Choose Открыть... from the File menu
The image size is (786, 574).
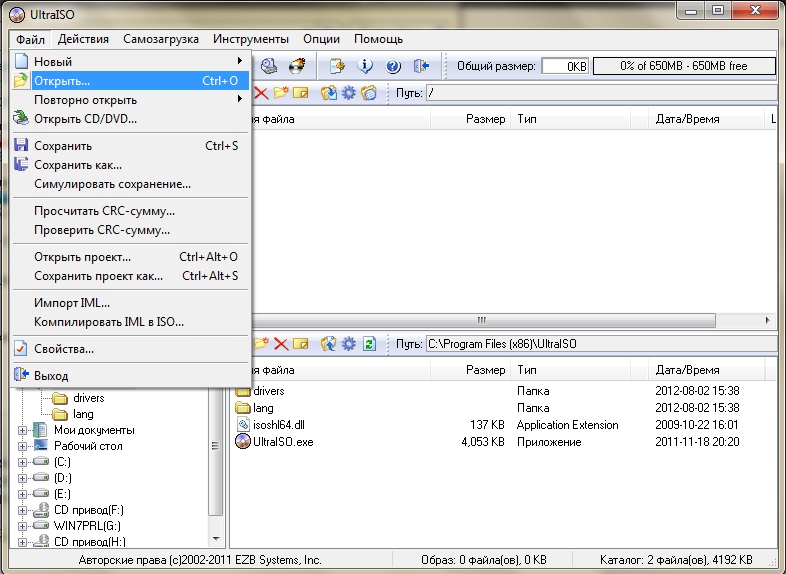(x=130, y=81)
